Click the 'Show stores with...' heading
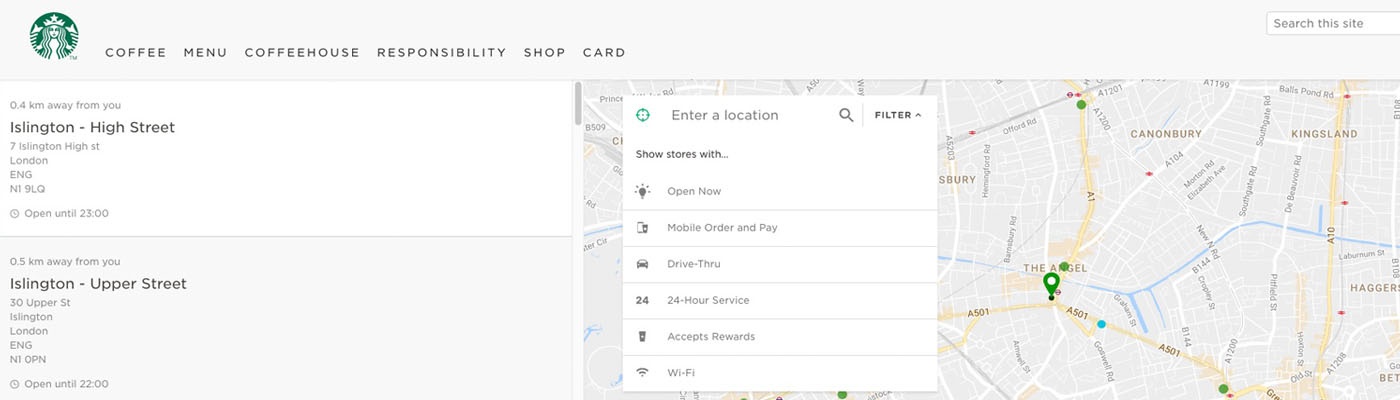The image size is (1400, 400). point(682,154)
